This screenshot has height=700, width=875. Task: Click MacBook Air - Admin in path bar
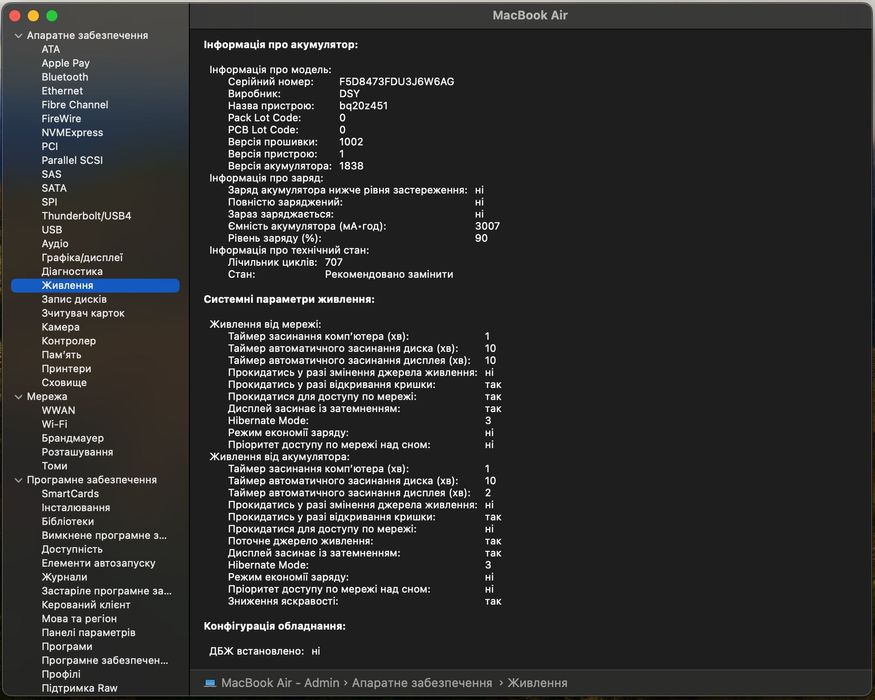(280, 683)
